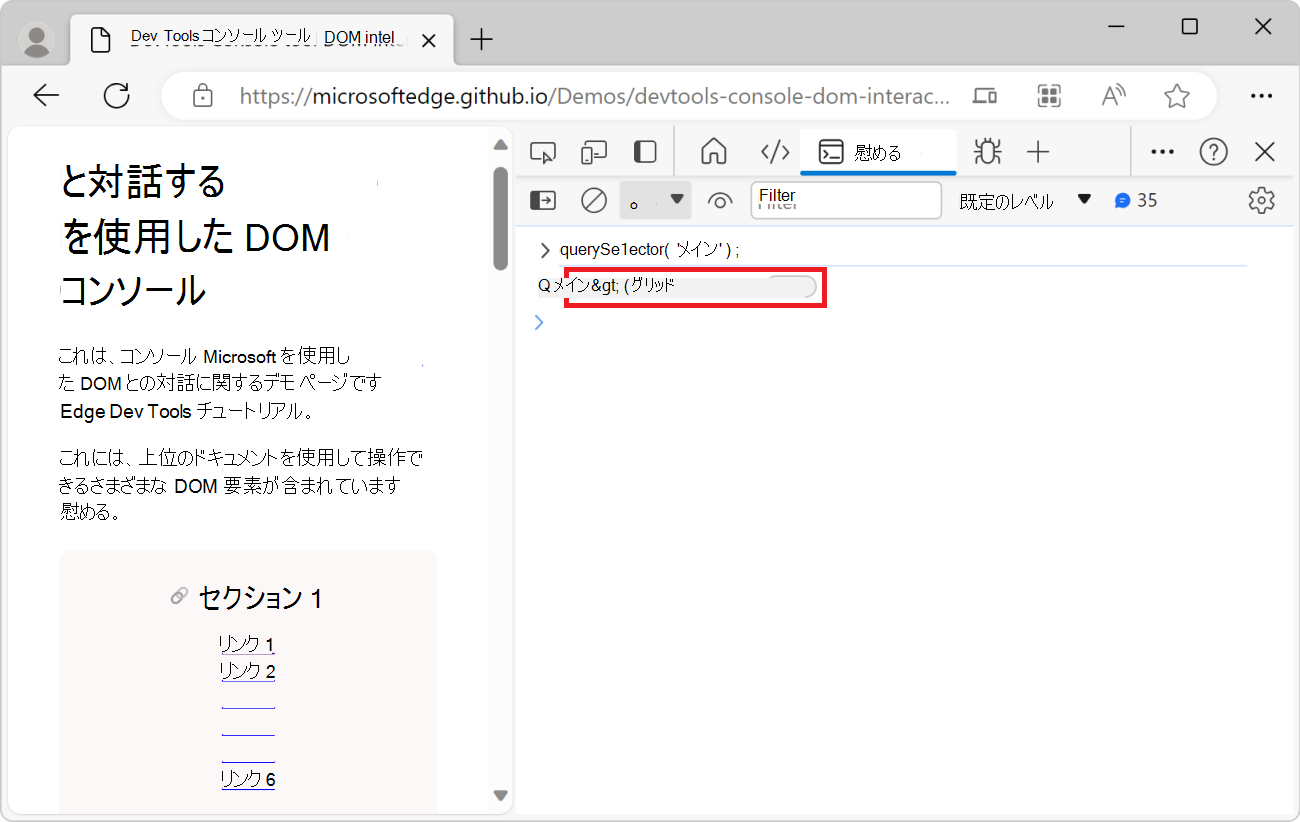This screenshot has width=1300, height=822.
Task: Open DevTools settings gear
Action: pos(1261,200)
